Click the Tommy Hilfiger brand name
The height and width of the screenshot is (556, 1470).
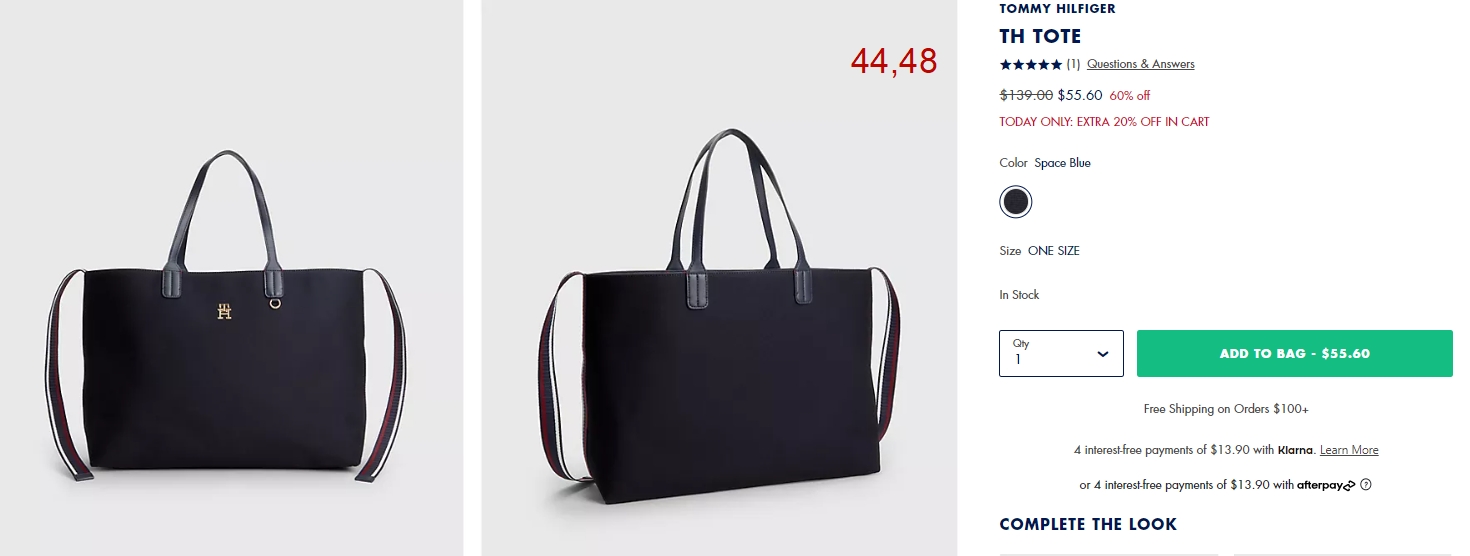pyautogui.click(x=1057, y=8)
